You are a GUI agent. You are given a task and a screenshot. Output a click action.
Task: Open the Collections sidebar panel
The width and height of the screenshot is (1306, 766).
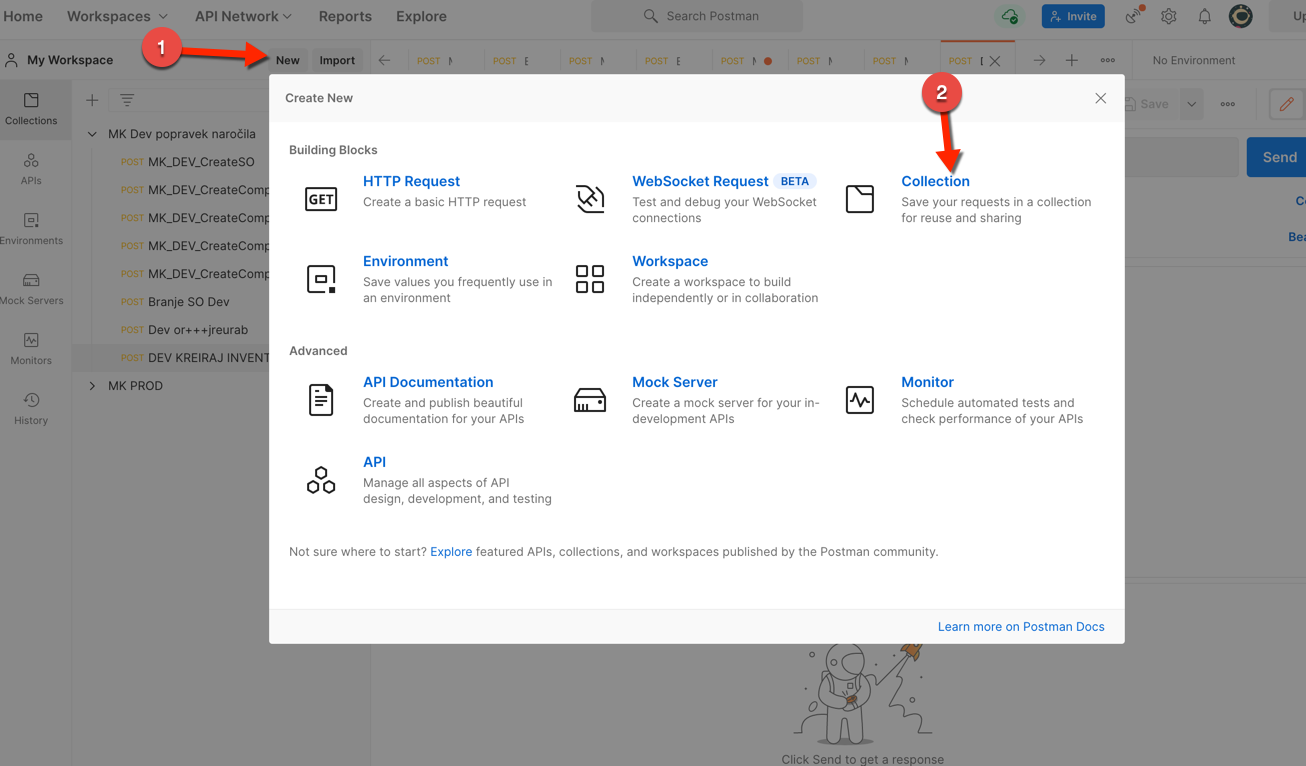click(x=31, y=109)
